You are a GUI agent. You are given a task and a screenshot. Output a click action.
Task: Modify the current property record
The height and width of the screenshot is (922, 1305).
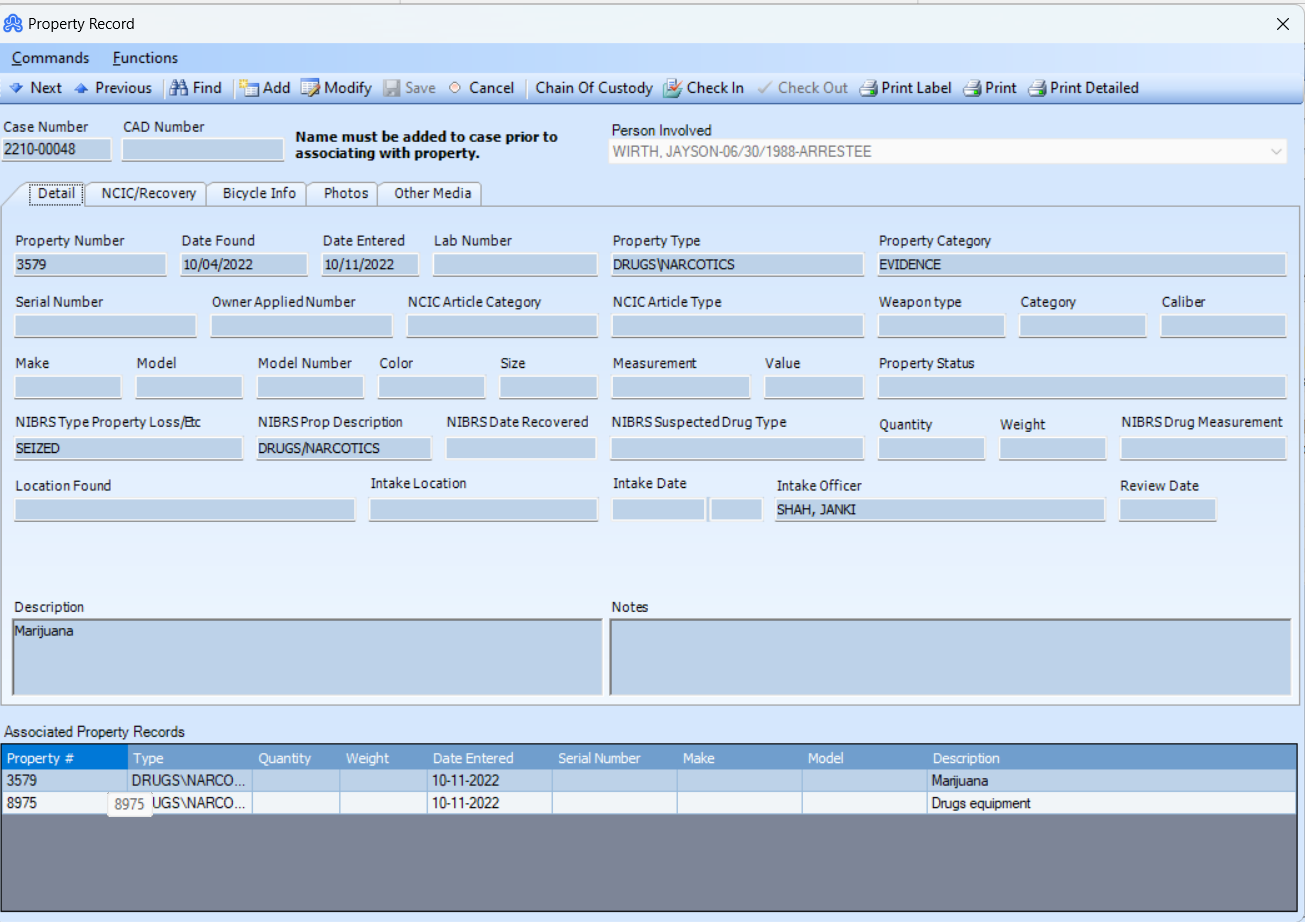pos(336,88)
